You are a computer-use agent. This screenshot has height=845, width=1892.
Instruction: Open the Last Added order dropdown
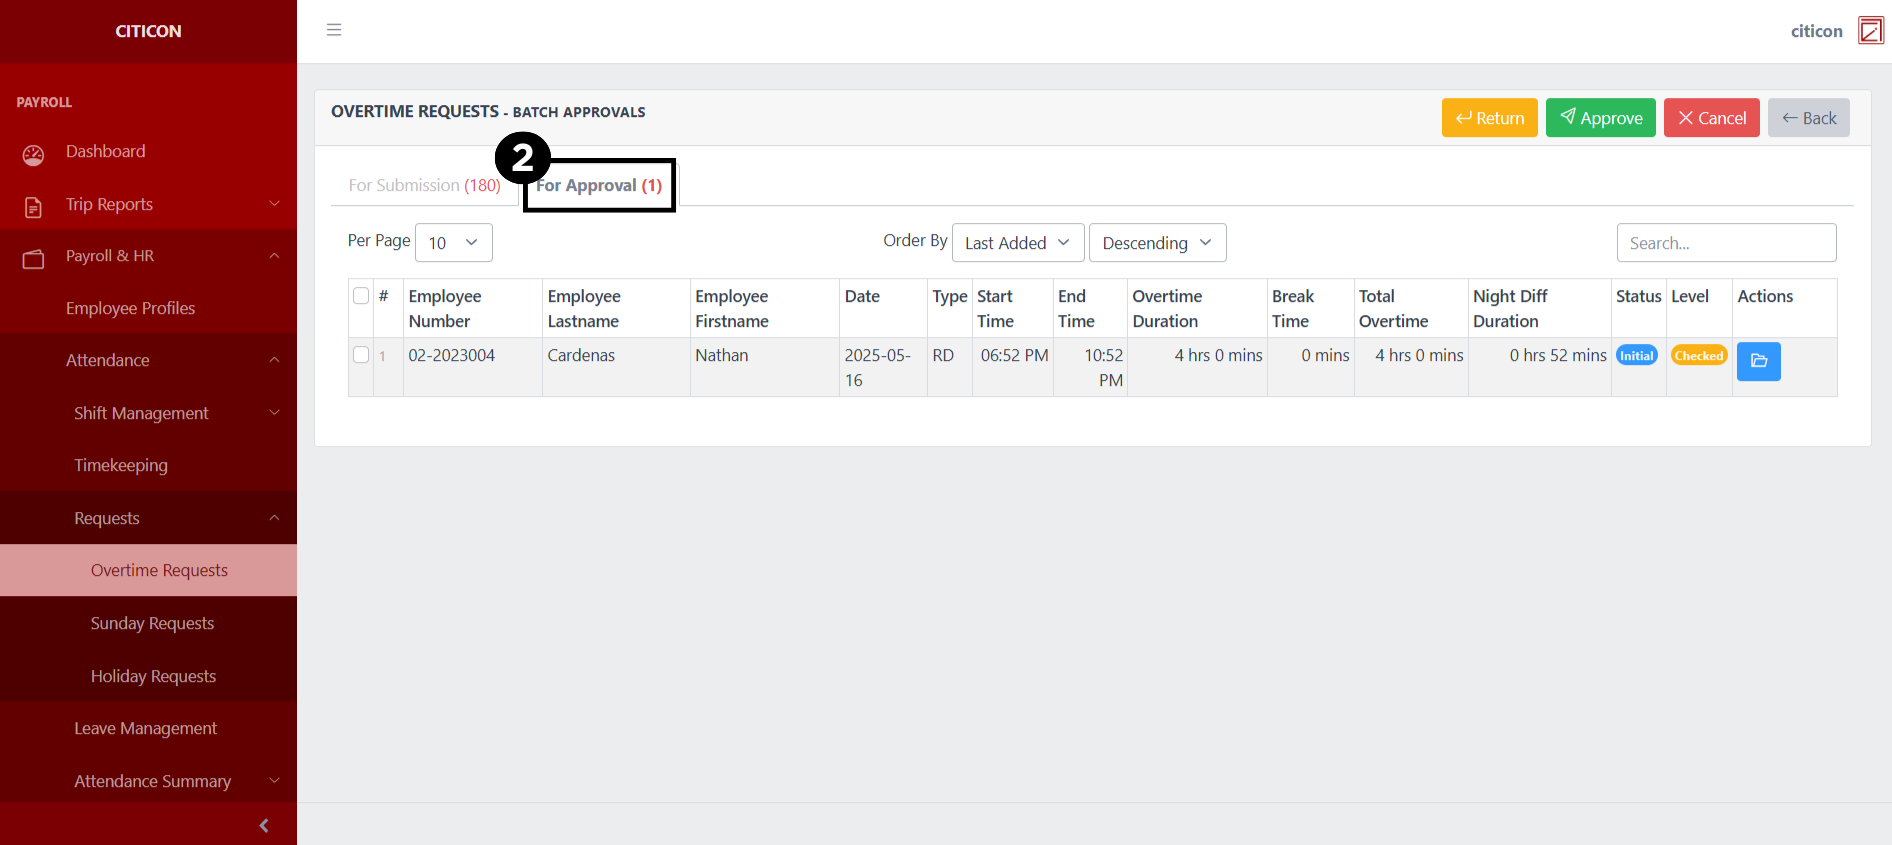point(1017,243)
